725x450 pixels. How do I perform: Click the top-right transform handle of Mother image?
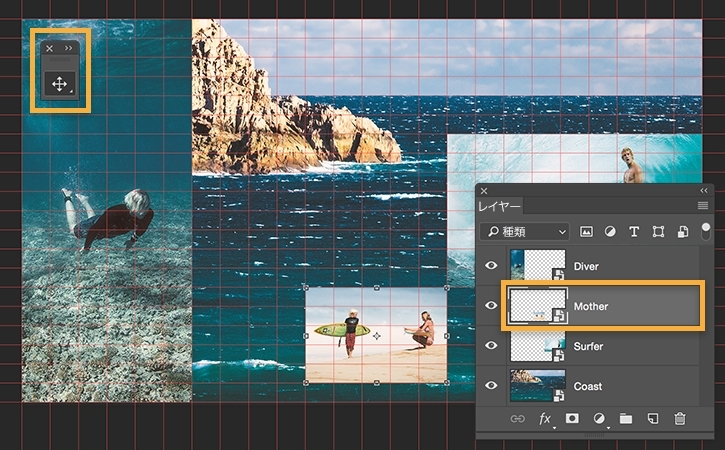point(447,288)
